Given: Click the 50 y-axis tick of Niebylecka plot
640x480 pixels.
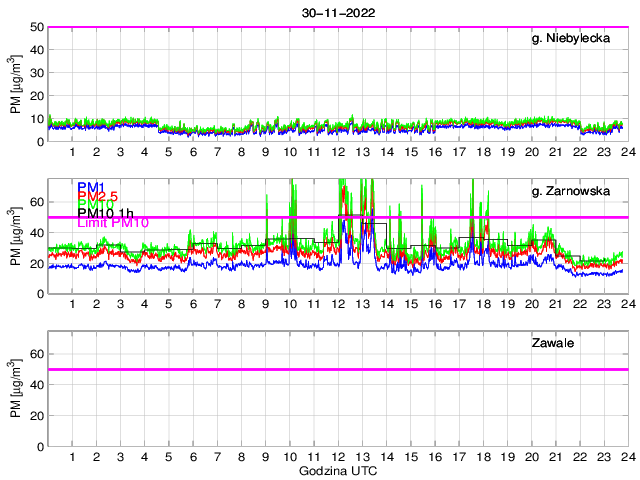Looking at the screenshot, I should click(x=35, y=27).
